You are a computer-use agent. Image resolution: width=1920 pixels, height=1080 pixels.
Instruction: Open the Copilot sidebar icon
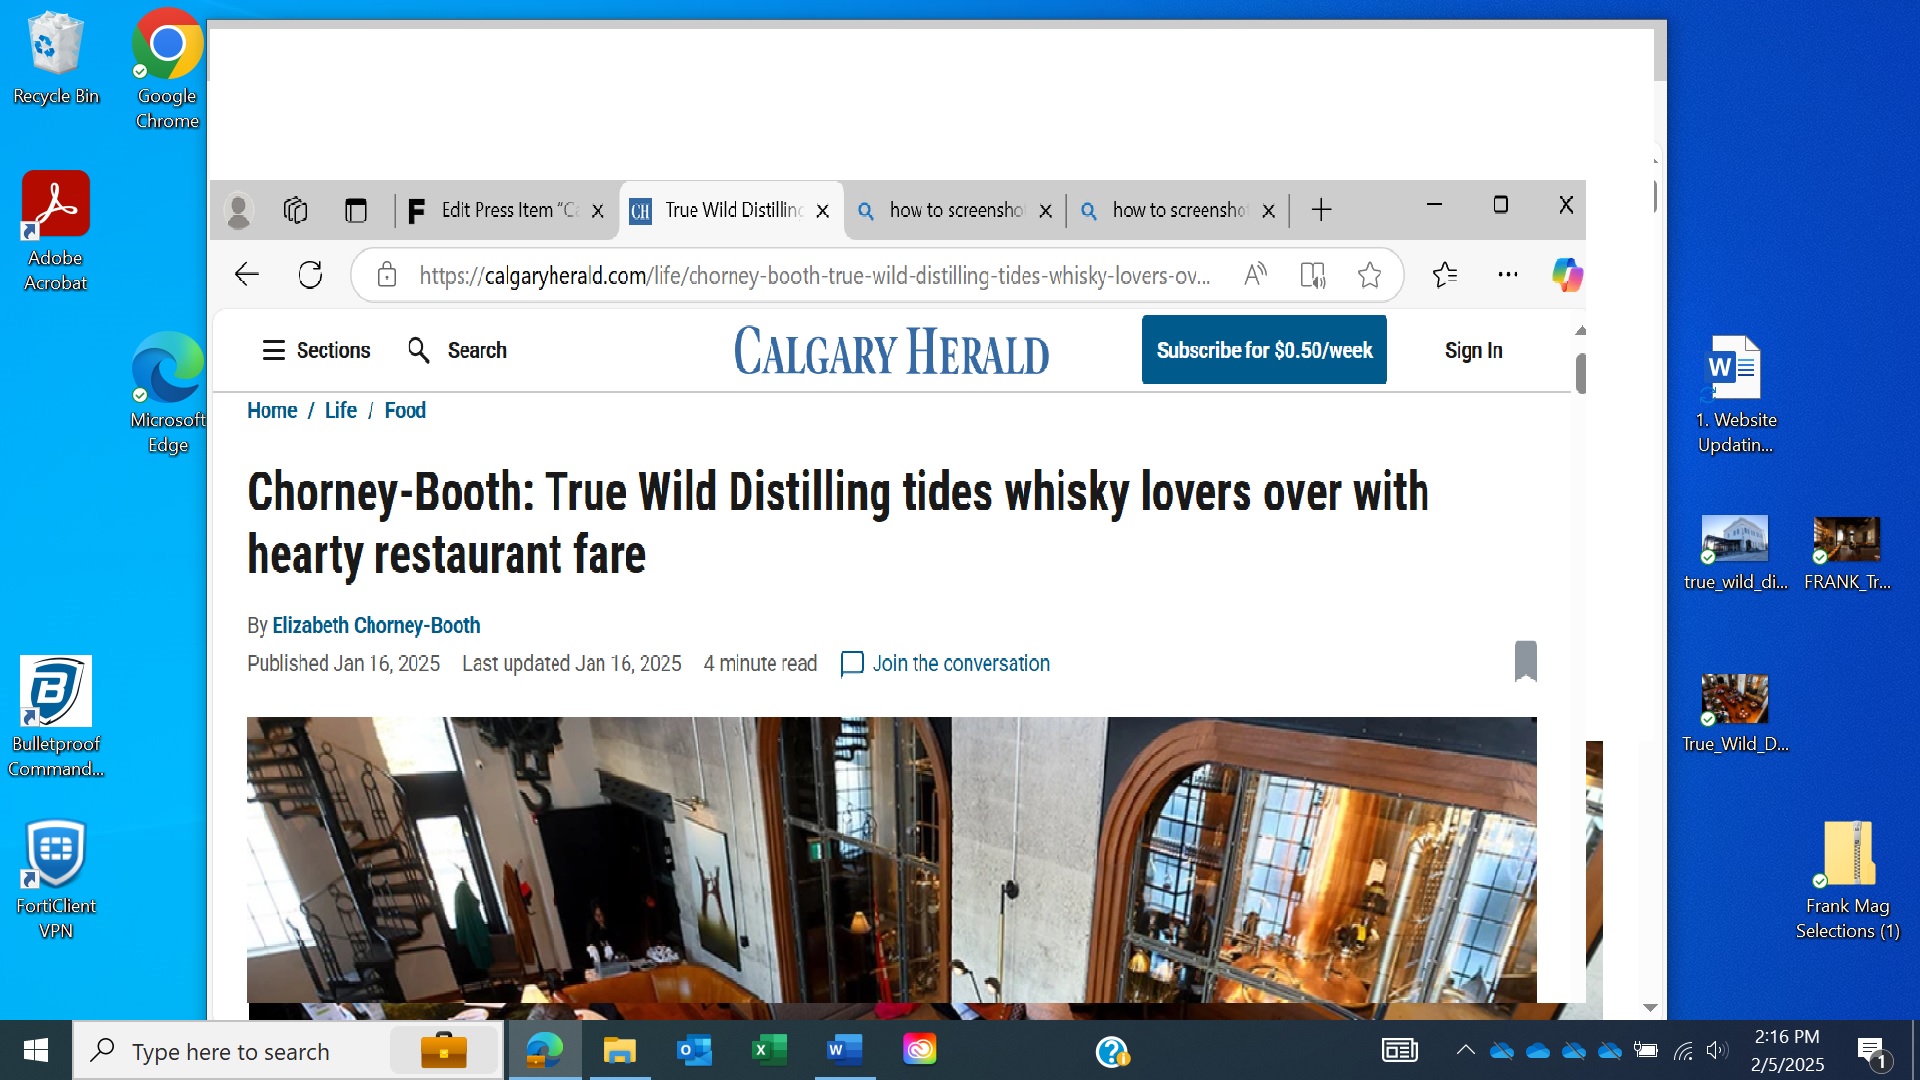point(1567,274)
